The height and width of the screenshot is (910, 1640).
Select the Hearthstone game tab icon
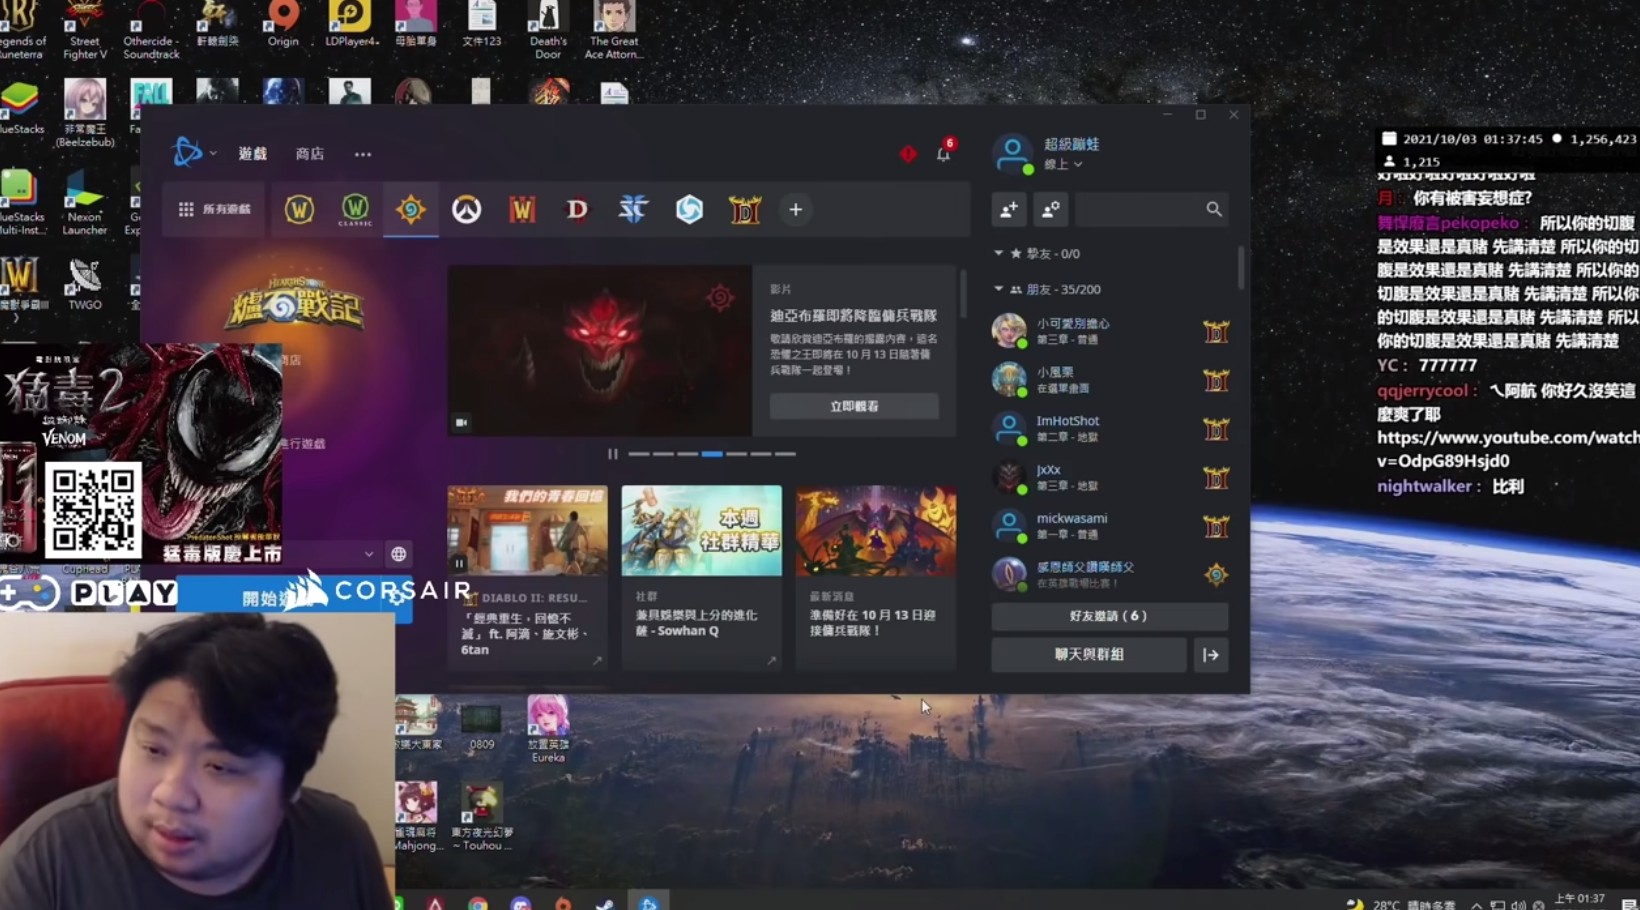point(411,209)
